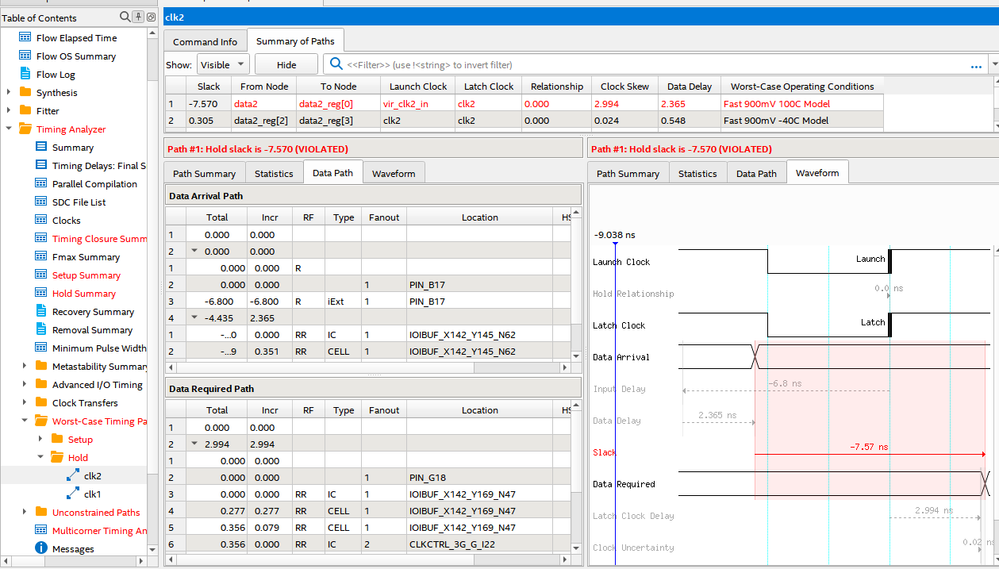Expand the Setup folder under Worst-Case Timing
The width and height of the screenshot is (999, 569).
coord(41,439)
